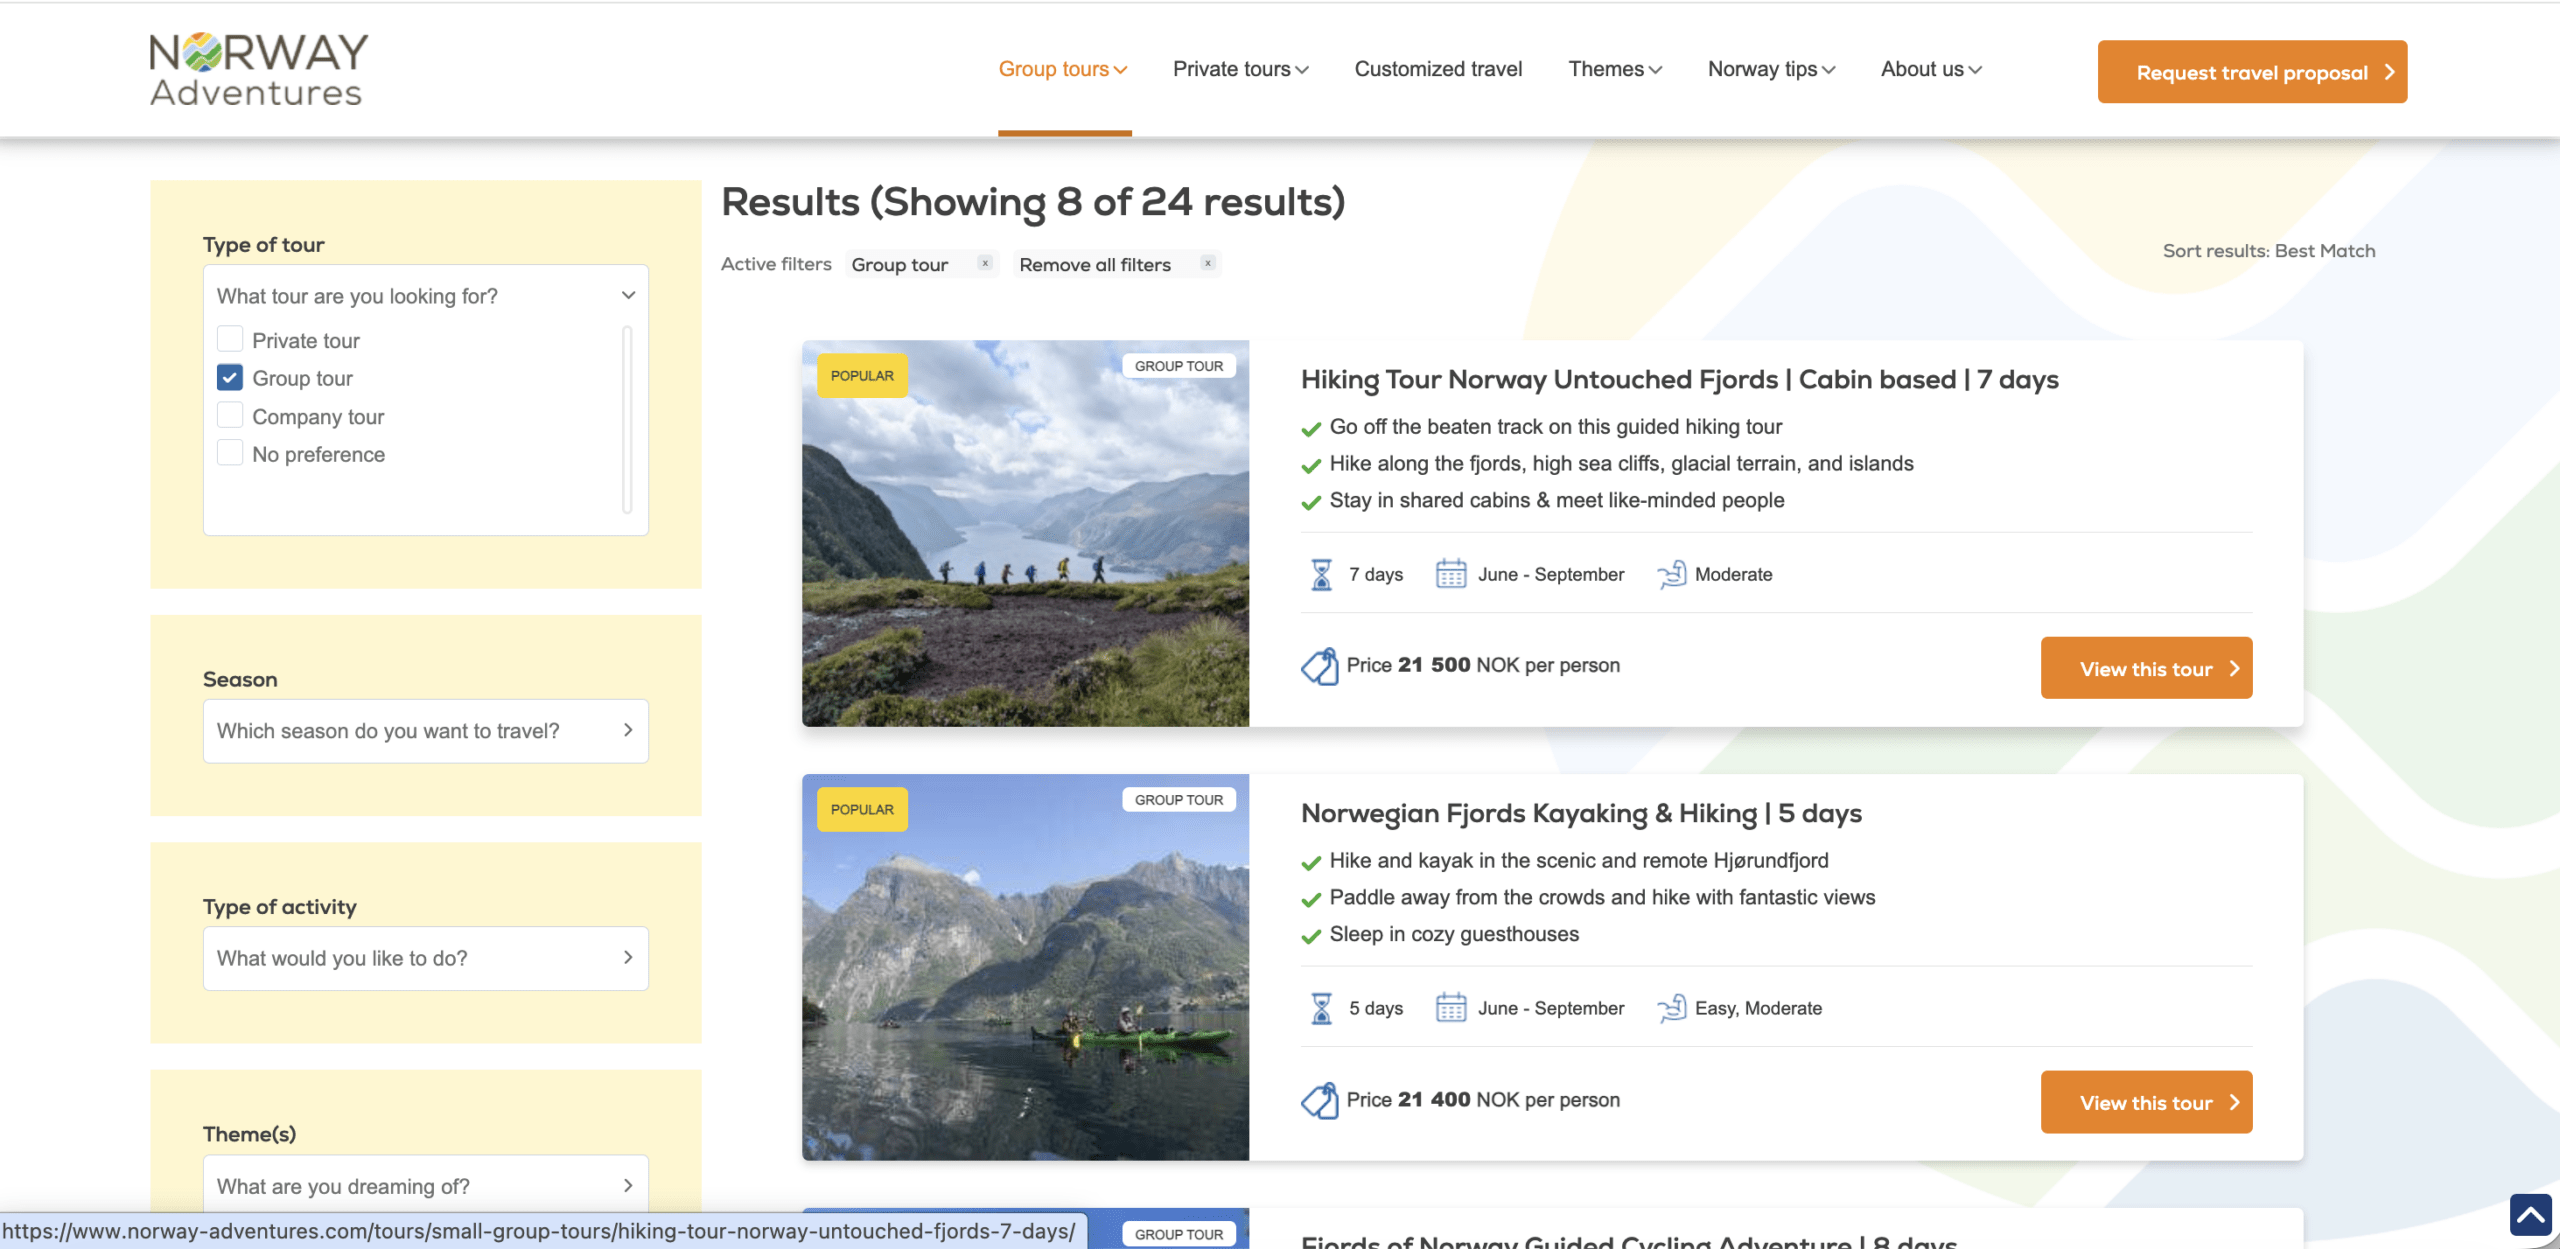This screenshot has width=2560, height=1249.
Task: Click the POPULAR badge on the hiking tour
Action: point(862,376)
